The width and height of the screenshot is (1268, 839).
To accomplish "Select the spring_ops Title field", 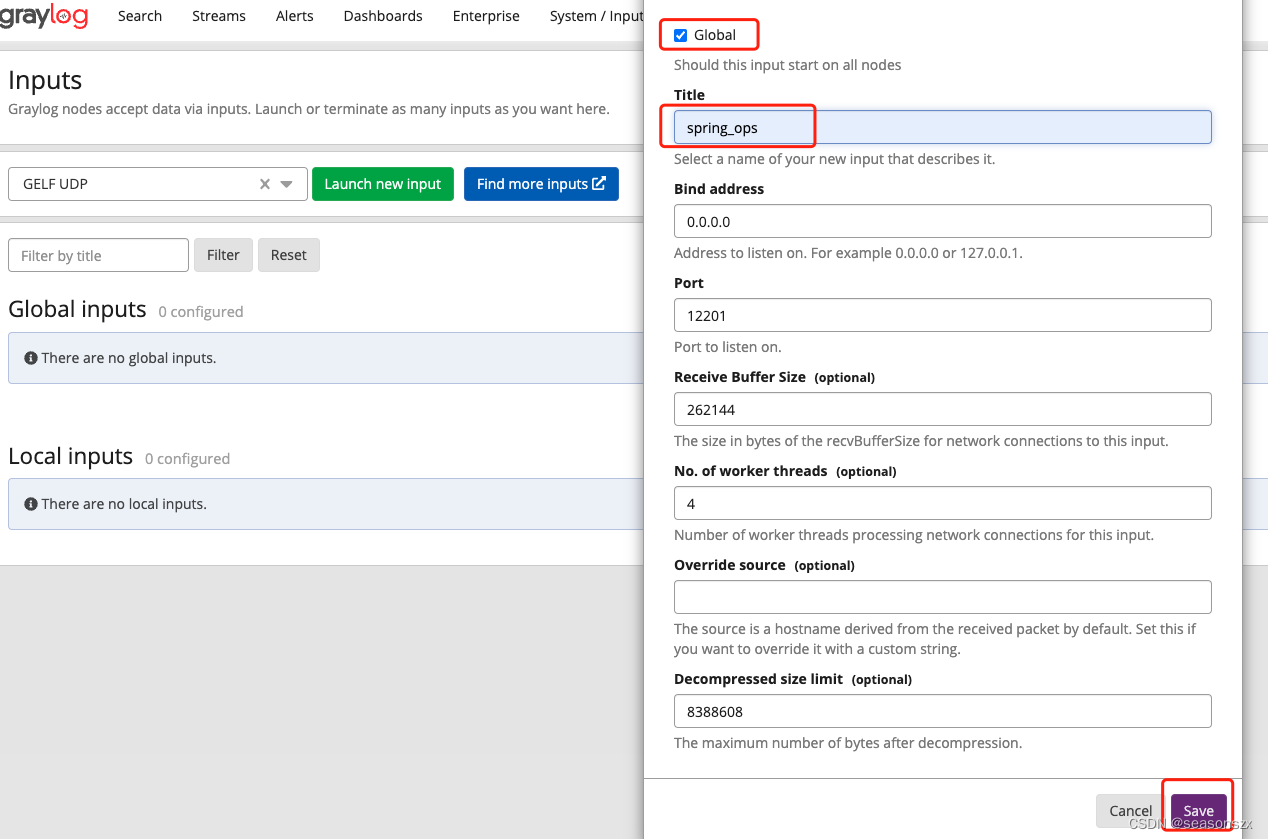I will tap(940, 127).
